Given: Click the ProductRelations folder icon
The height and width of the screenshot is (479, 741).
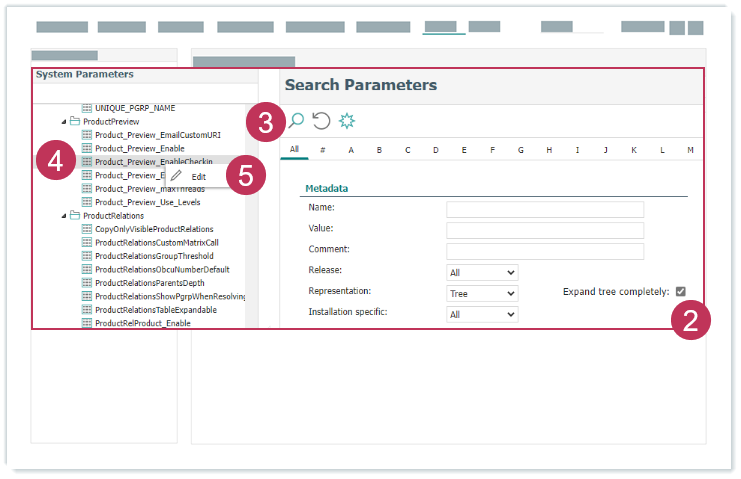Looking at the screenshot, I should (75, 215).
